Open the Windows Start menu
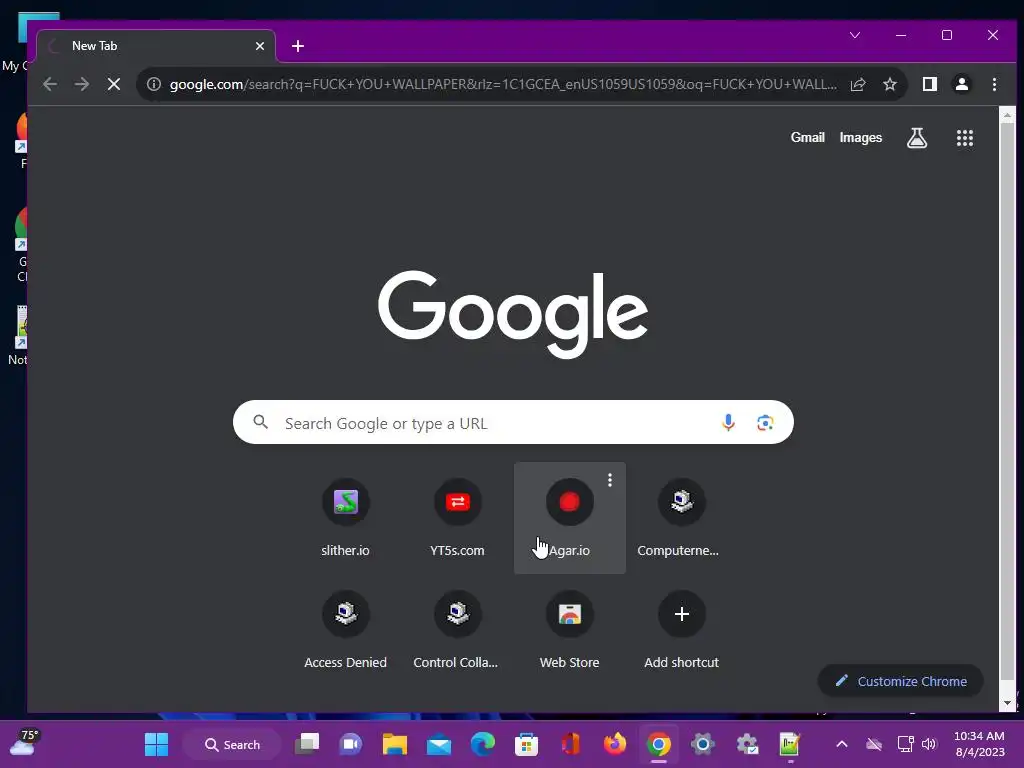The image size is (1024, 768). click(x=156, y=744)
